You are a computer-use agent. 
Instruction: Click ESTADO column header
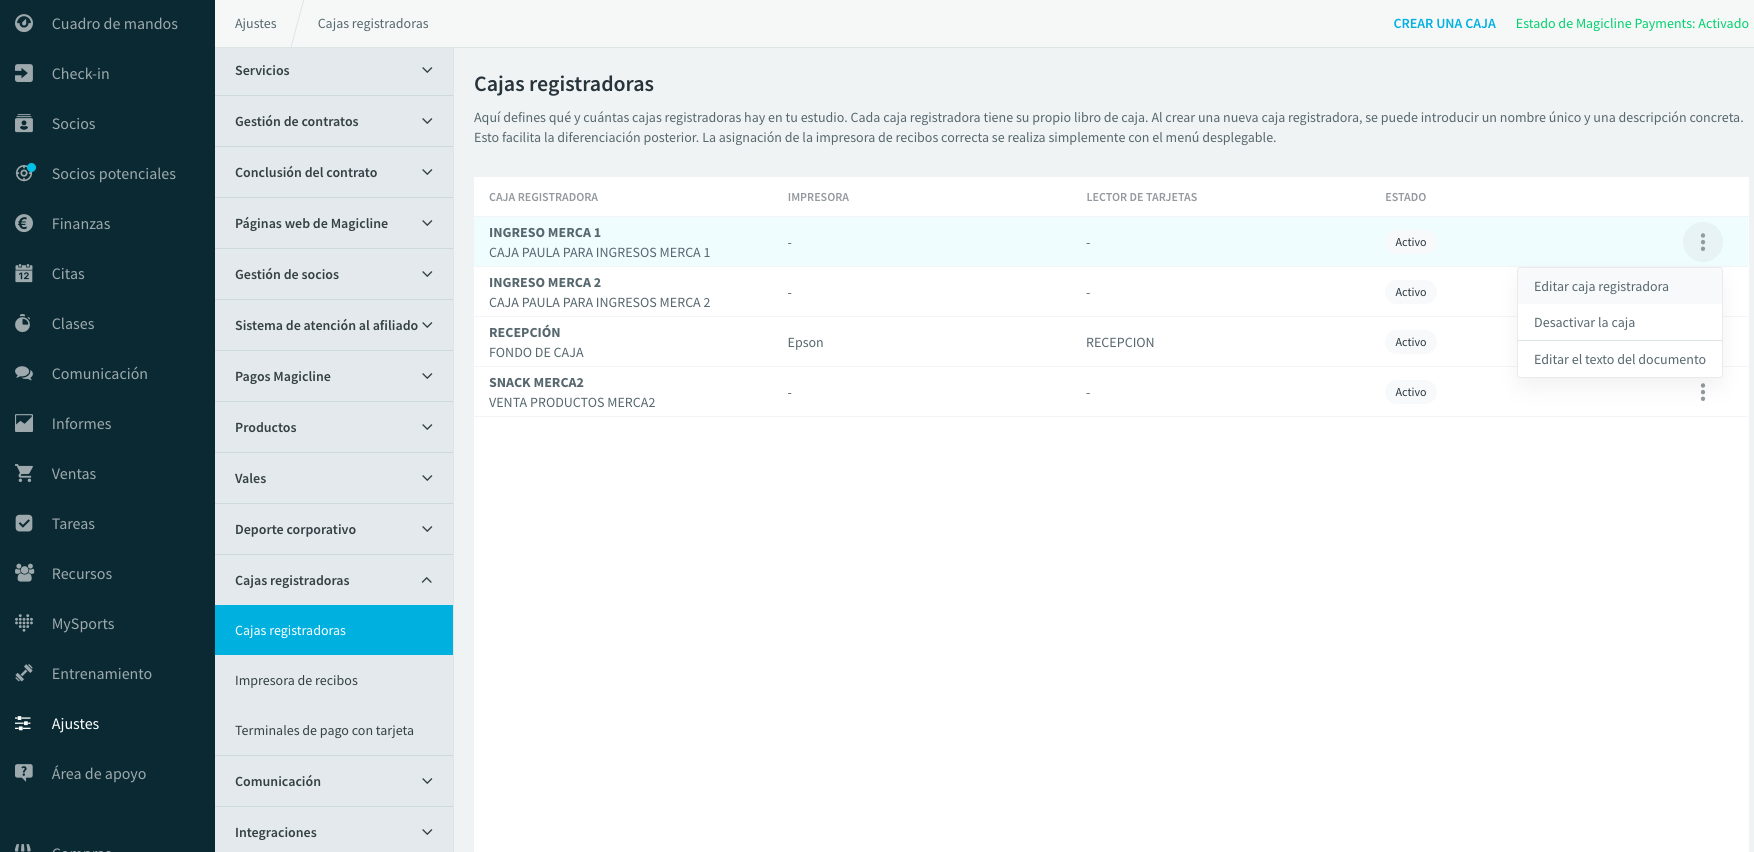click(x=1405, y=197)
